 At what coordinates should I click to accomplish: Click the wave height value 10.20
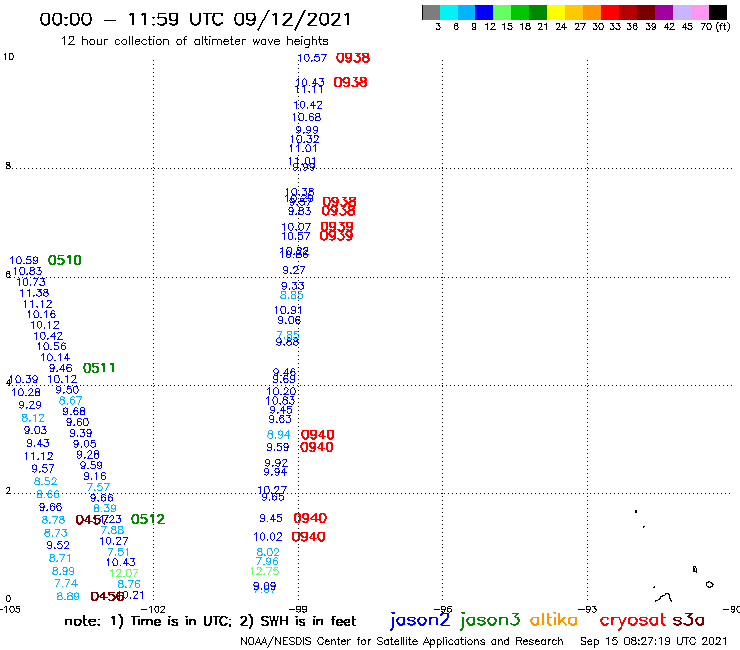281,391
